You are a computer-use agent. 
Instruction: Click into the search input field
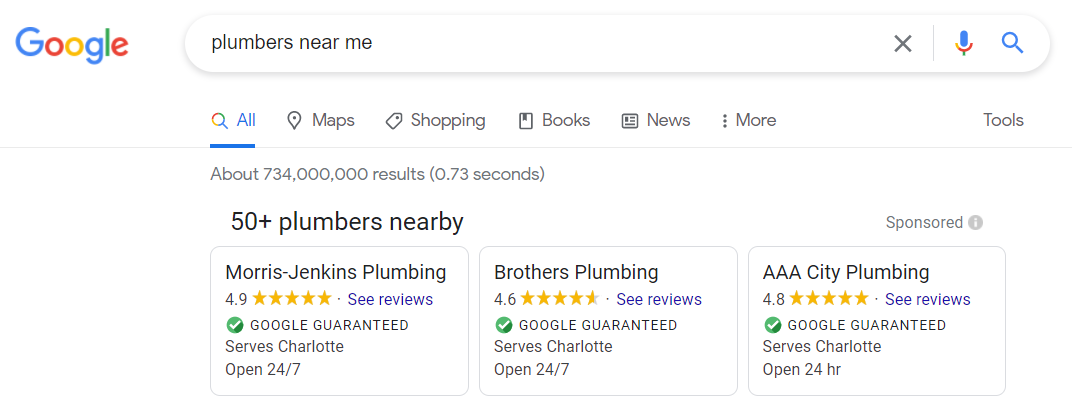[540, 43]
